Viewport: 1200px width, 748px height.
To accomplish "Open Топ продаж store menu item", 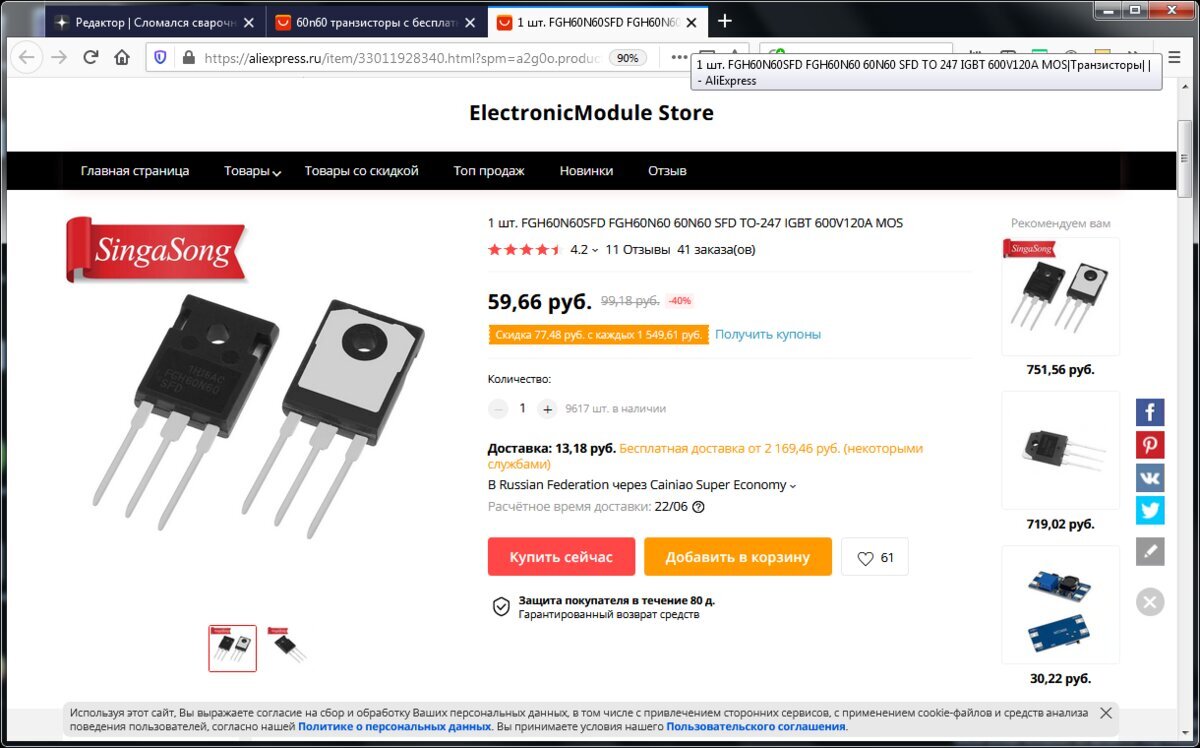I will pos(489,171).
